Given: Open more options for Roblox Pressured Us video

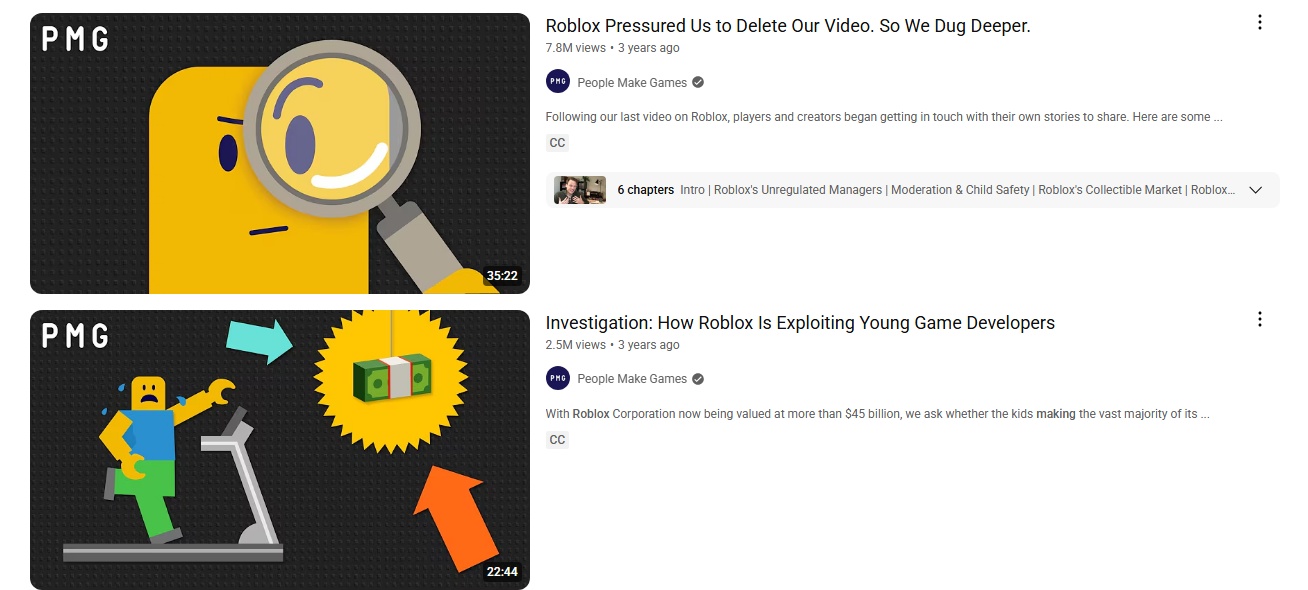Looking at the screenshot, I should click(x=1260, y=22).
